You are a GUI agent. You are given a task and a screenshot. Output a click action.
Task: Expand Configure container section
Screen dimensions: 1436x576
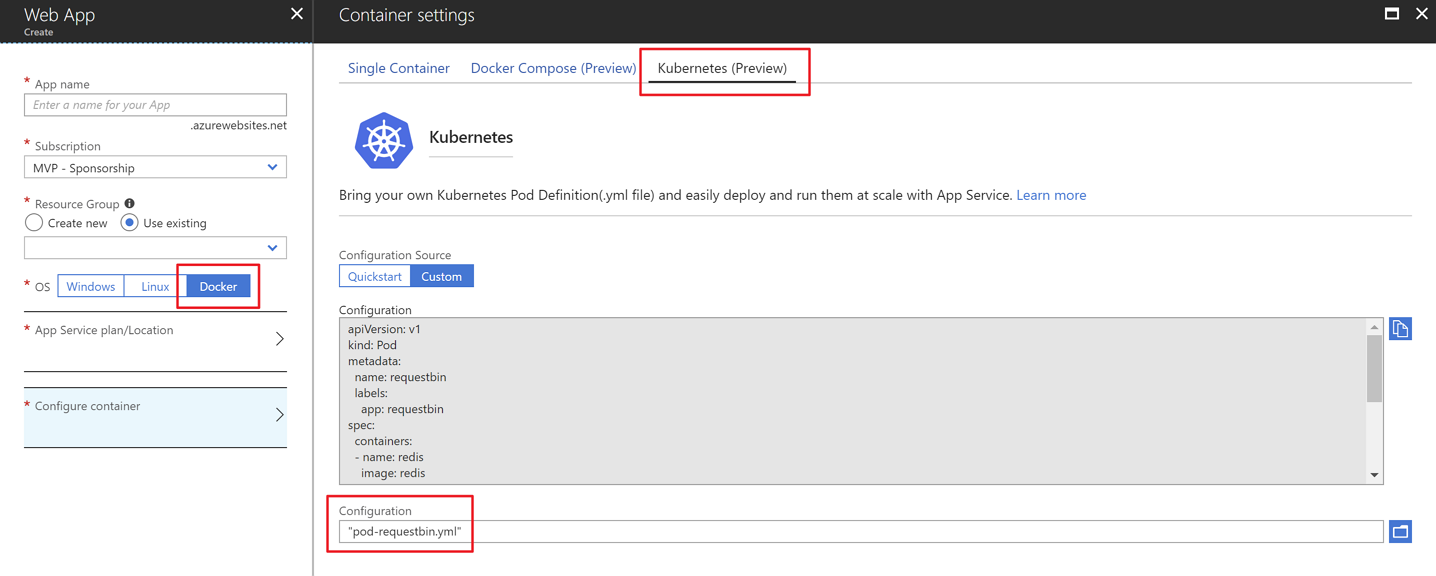click(x=155, y=417)
